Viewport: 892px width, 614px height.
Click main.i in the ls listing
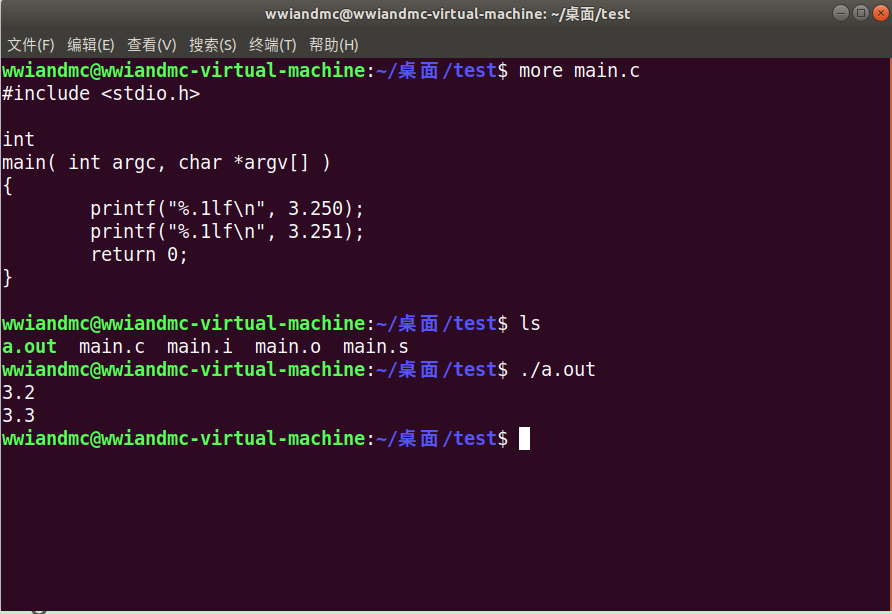200,347
